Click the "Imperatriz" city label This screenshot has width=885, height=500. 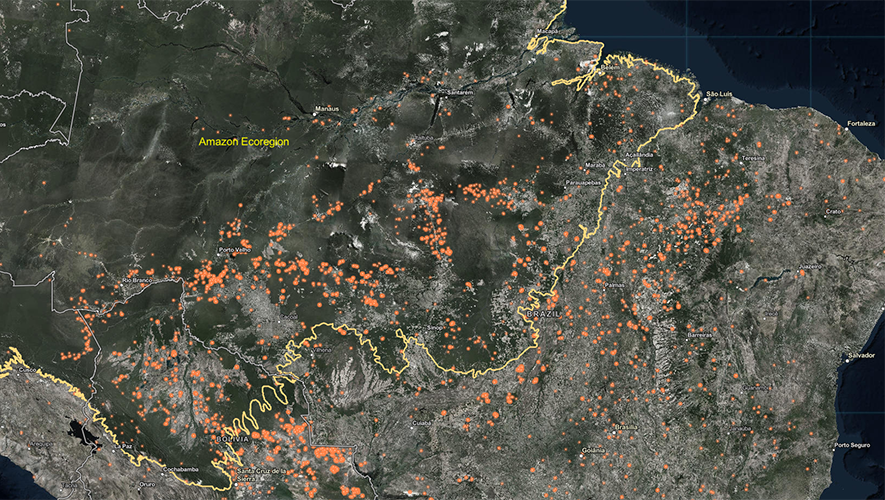[x=640, y=169]
